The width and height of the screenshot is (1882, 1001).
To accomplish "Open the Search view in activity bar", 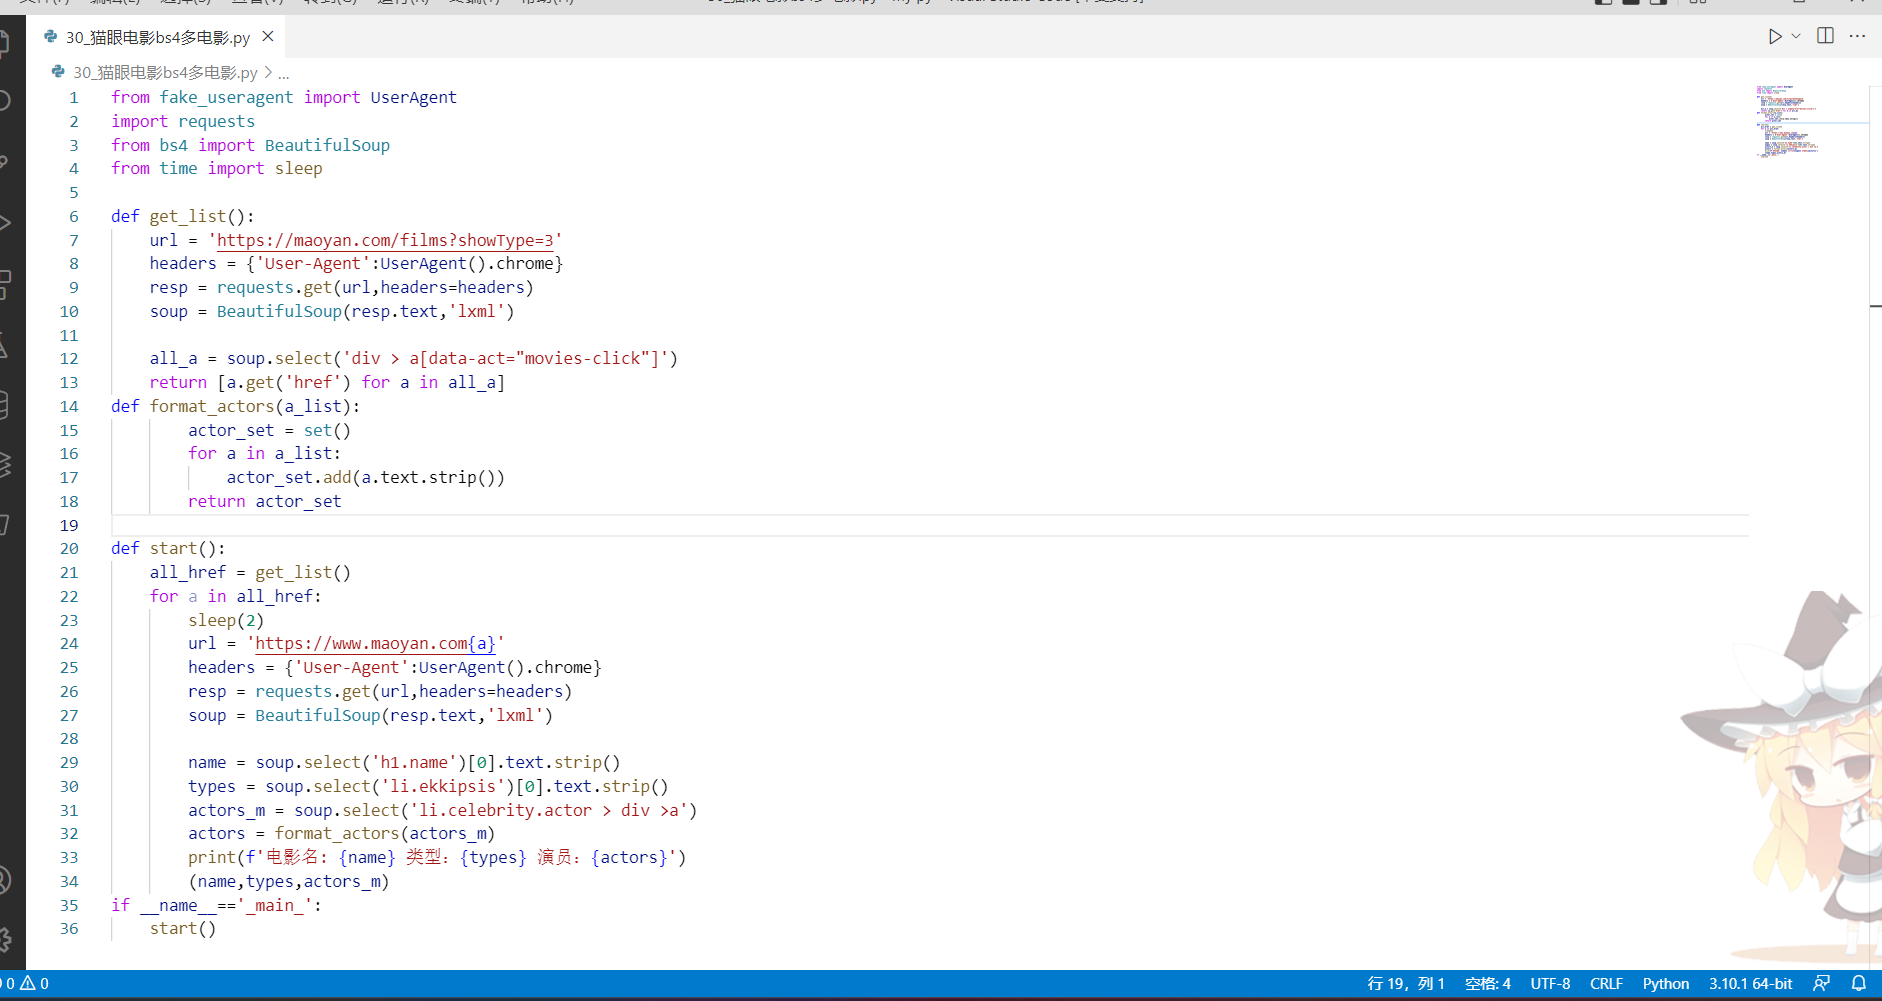I will (5, 100).
